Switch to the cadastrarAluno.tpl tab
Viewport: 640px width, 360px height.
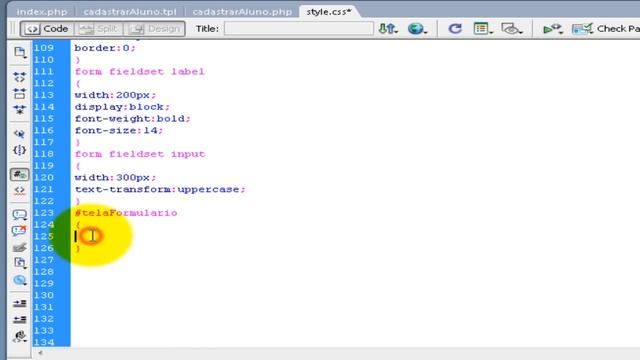click(x=130, y=12)
